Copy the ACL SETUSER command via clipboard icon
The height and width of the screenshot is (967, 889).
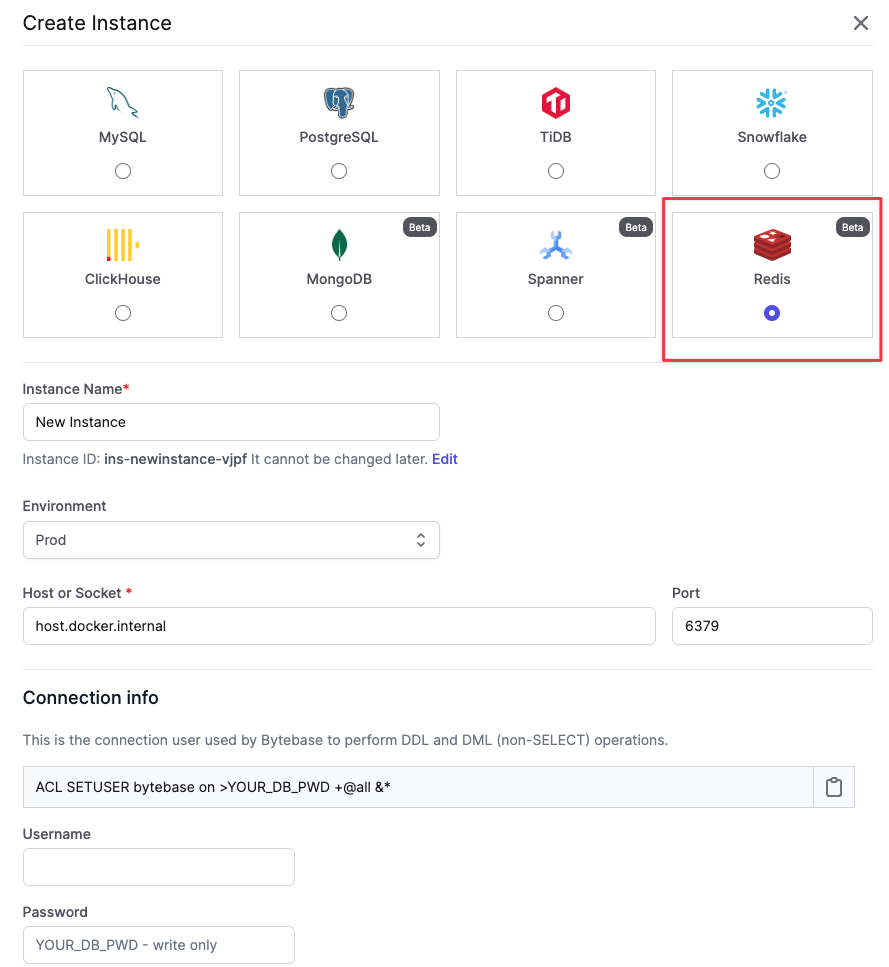click(x=834, y=787)
